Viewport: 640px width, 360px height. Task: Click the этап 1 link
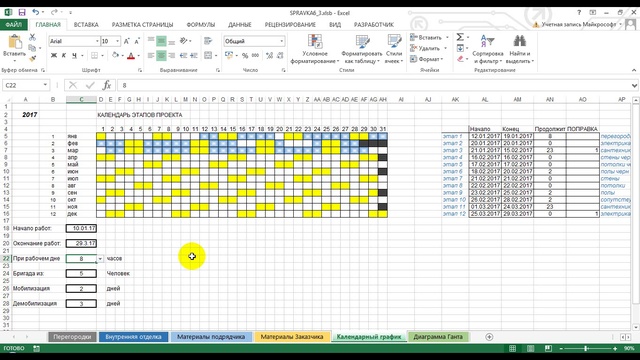(x=453, y=136)
